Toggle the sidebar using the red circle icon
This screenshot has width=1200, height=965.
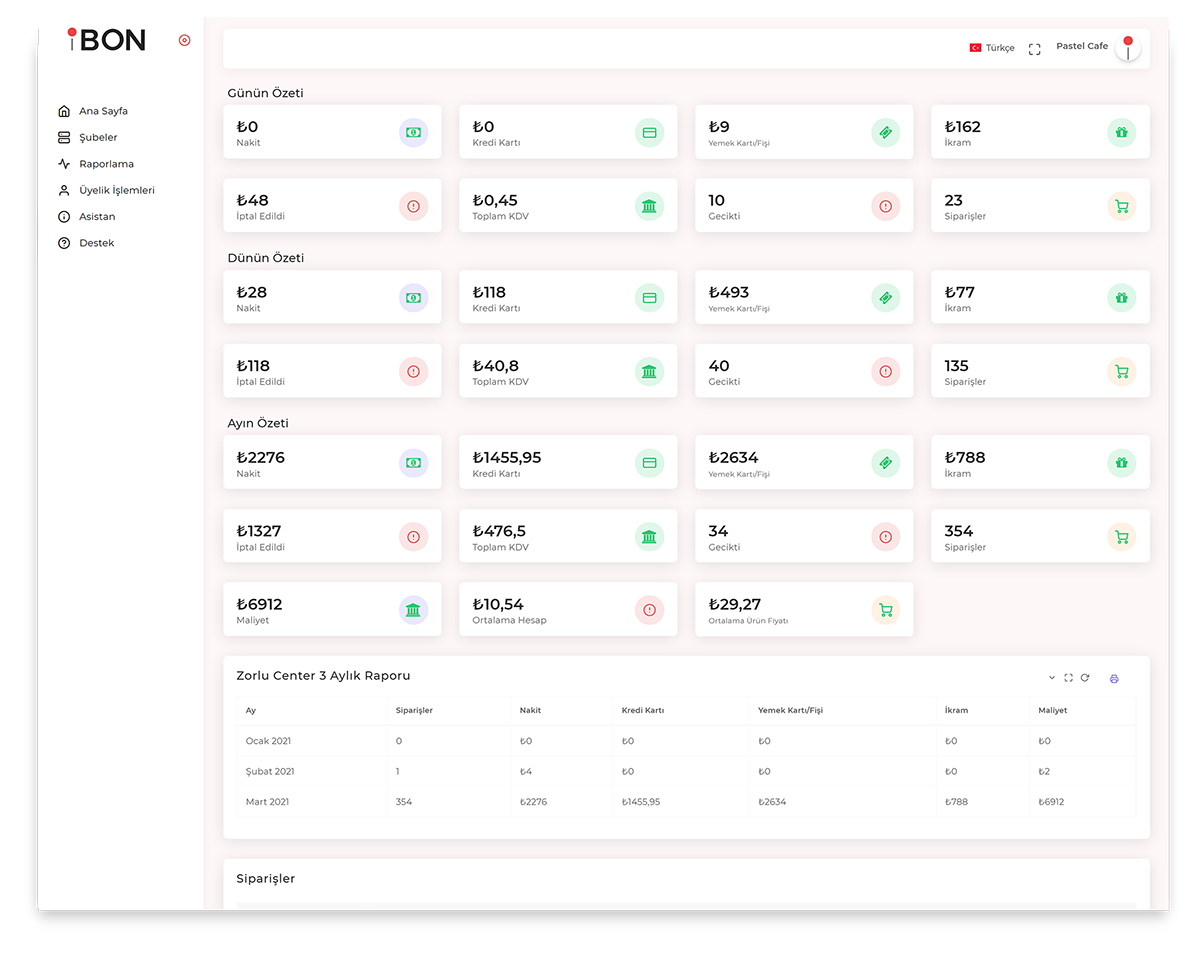(184, 40)
